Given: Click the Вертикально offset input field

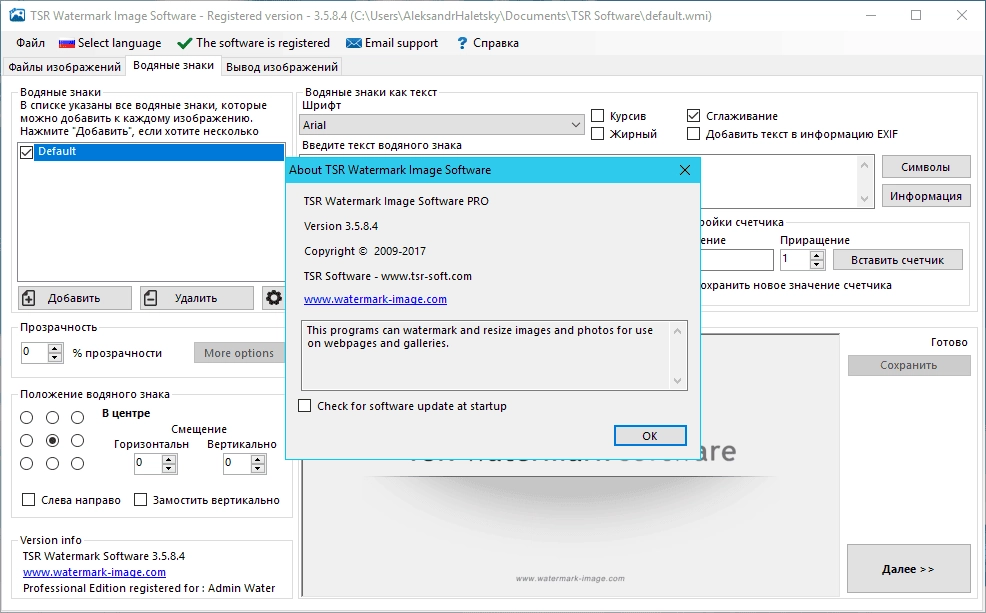Looking at the screenshot, I should tap(238, 463).
